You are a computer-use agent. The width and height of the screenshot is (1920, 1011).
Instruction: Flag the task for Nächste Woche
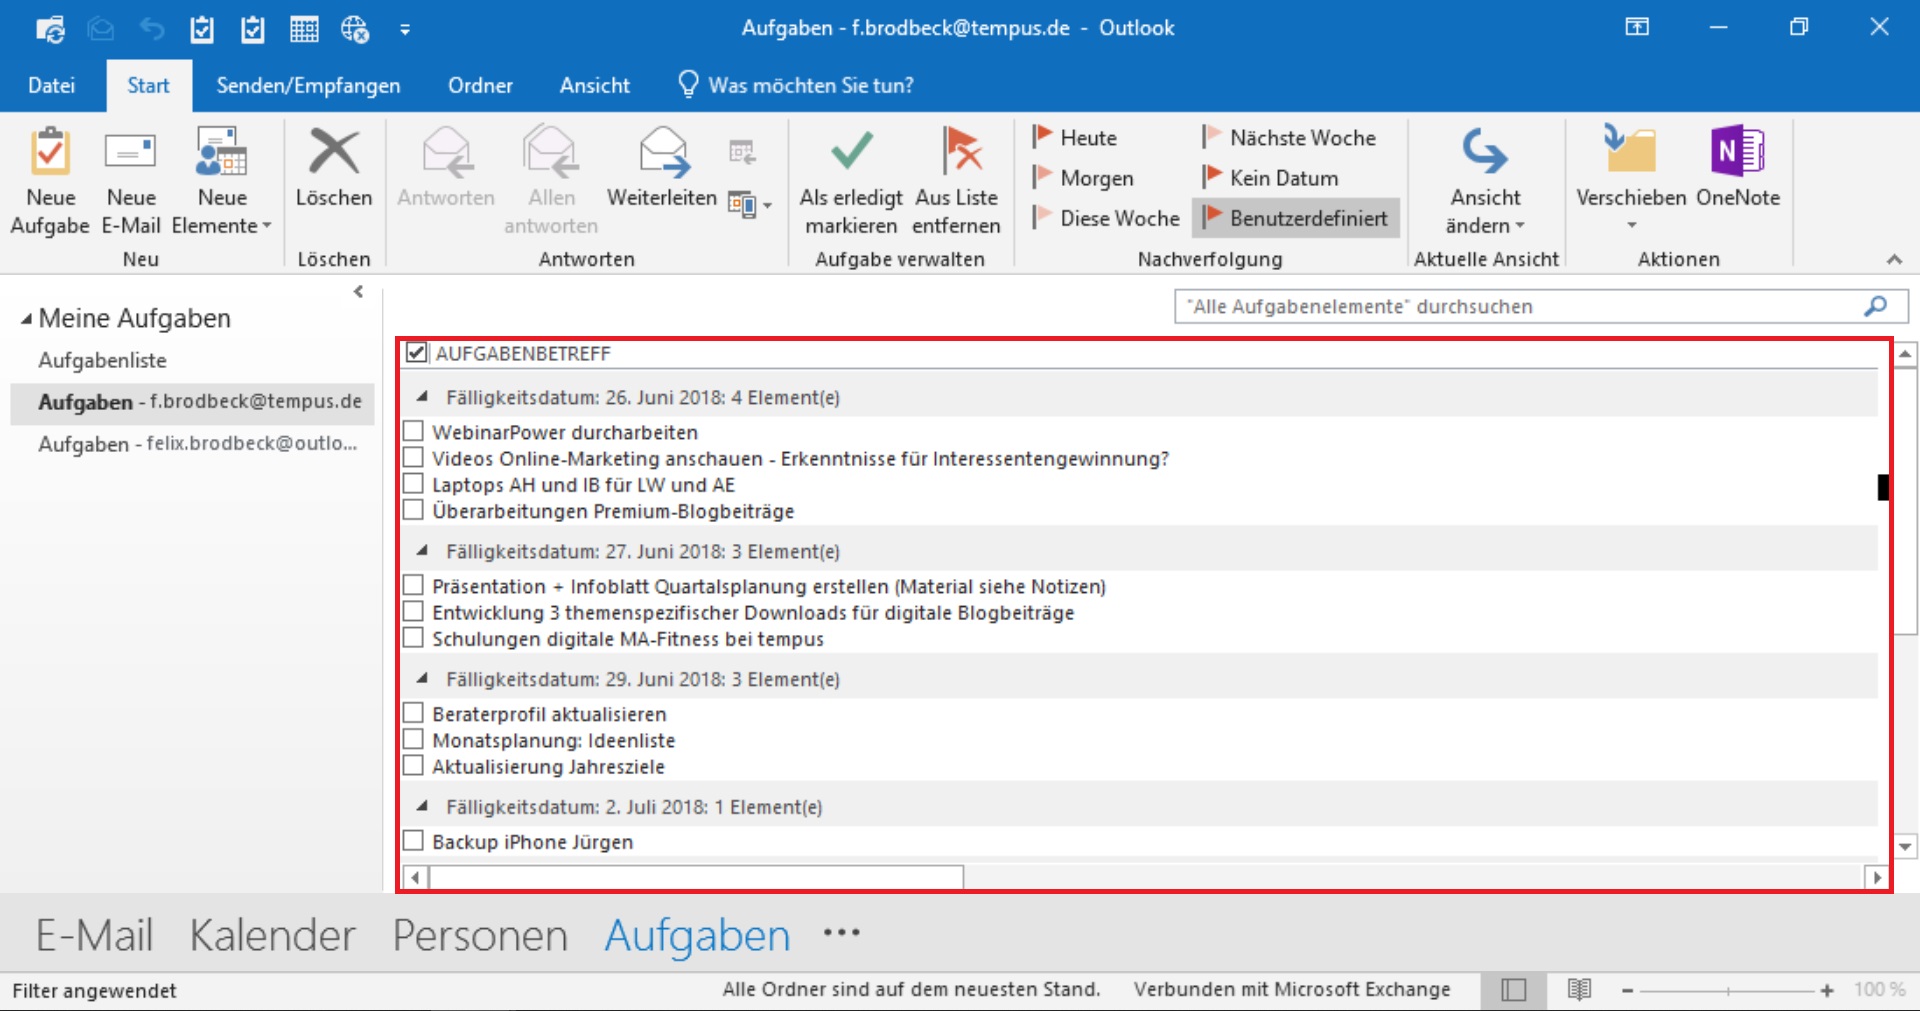pyautogui.click(x=1289, y=137)
